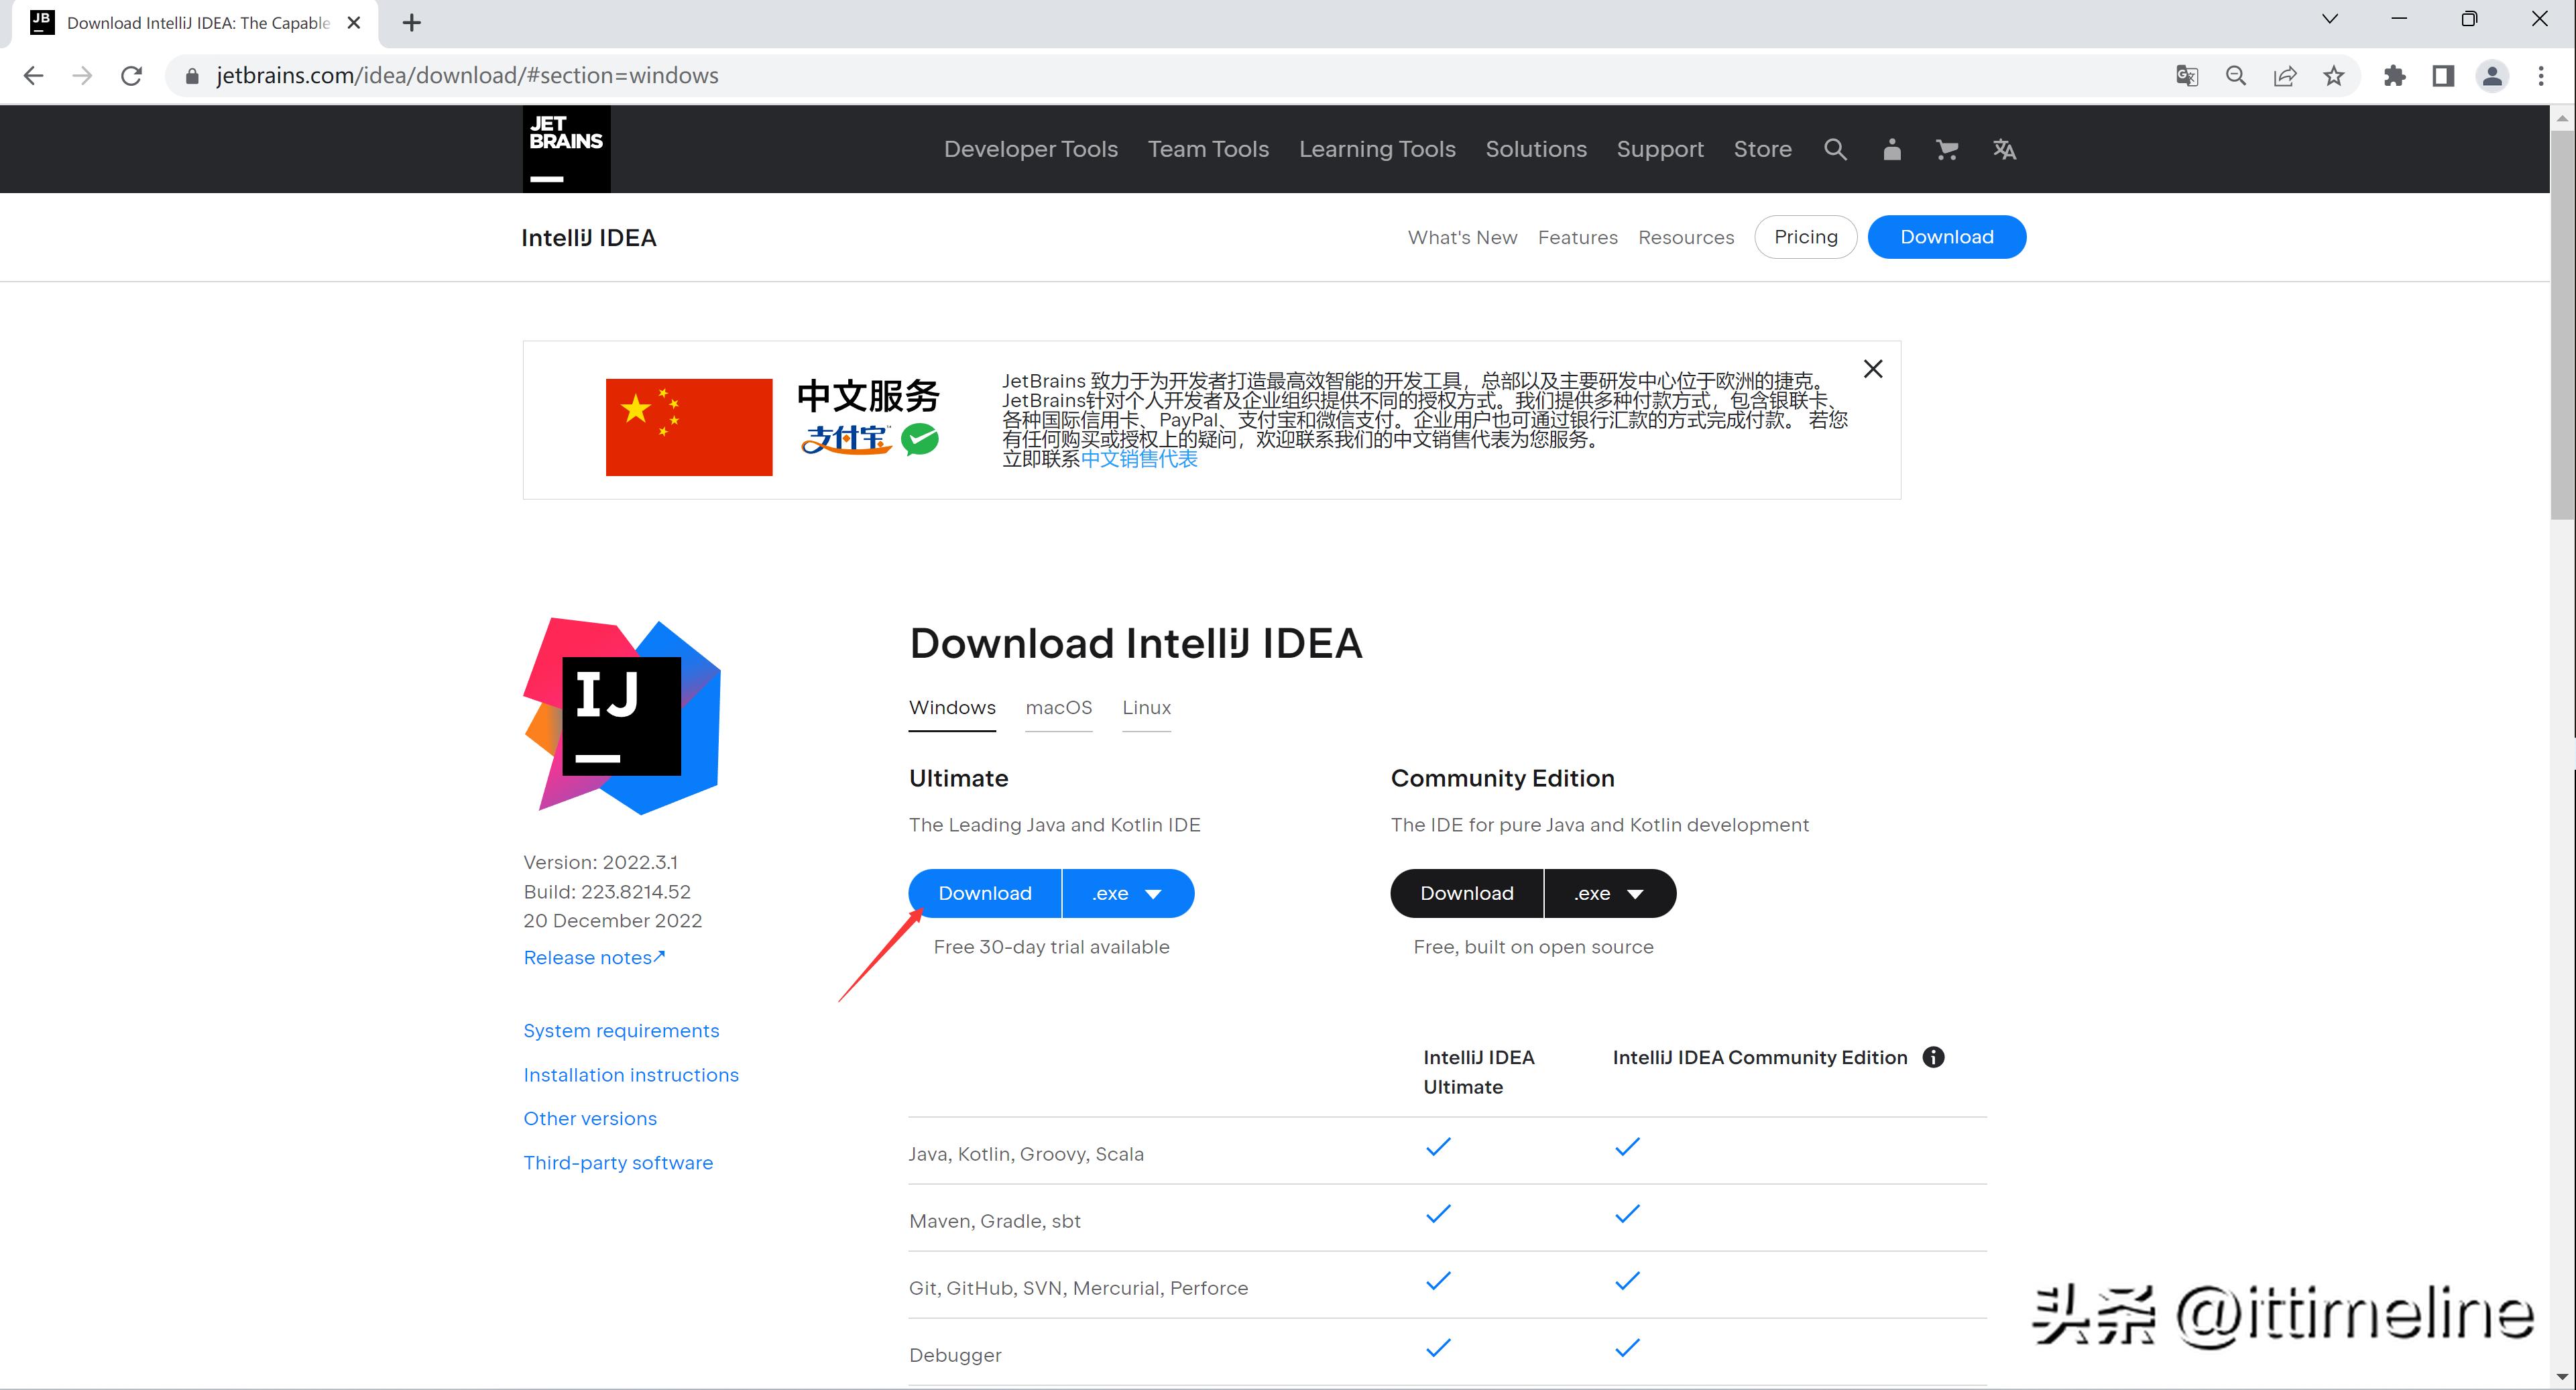Click the share page icon

2285,76
